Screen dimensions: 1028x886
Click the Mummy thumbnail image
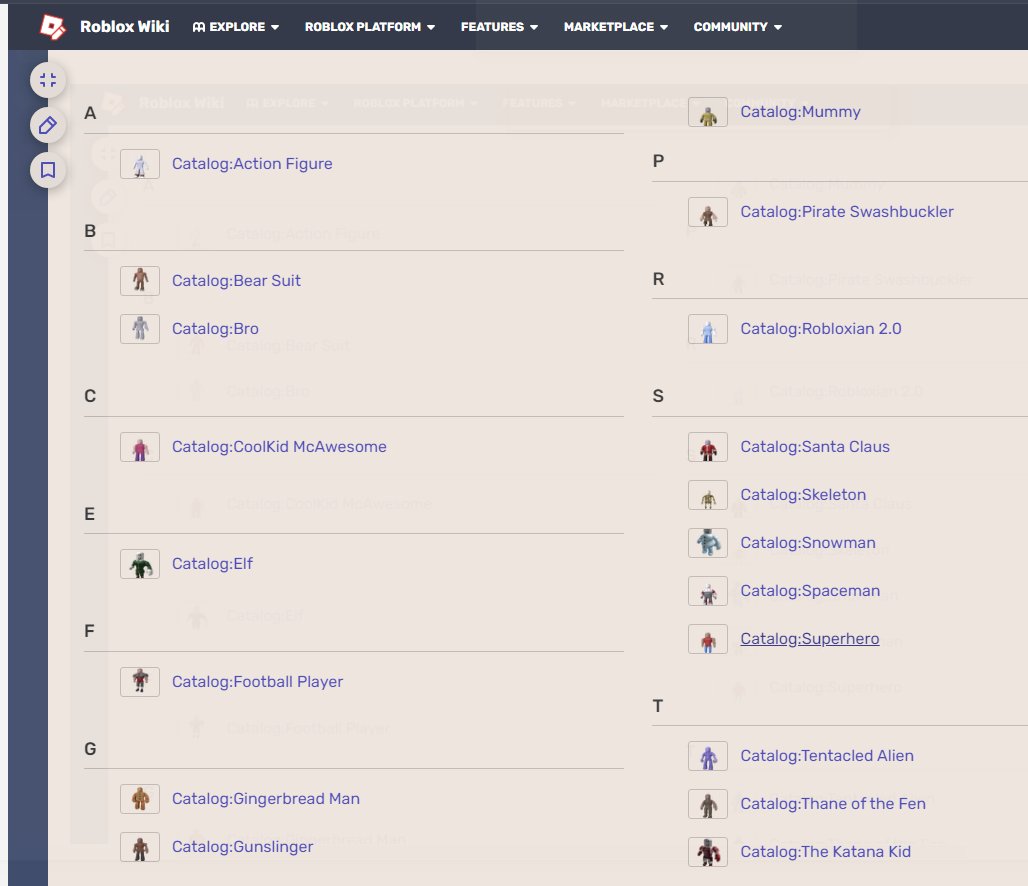coord(708,112)
